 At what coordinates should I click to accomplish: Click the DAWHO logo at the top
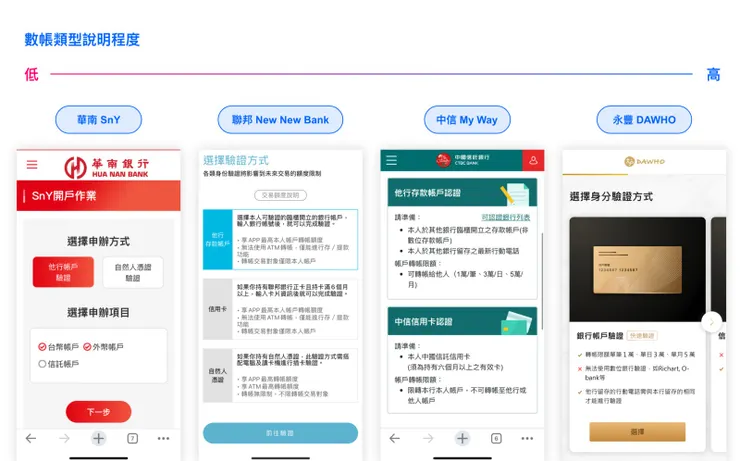coord(644,161)
